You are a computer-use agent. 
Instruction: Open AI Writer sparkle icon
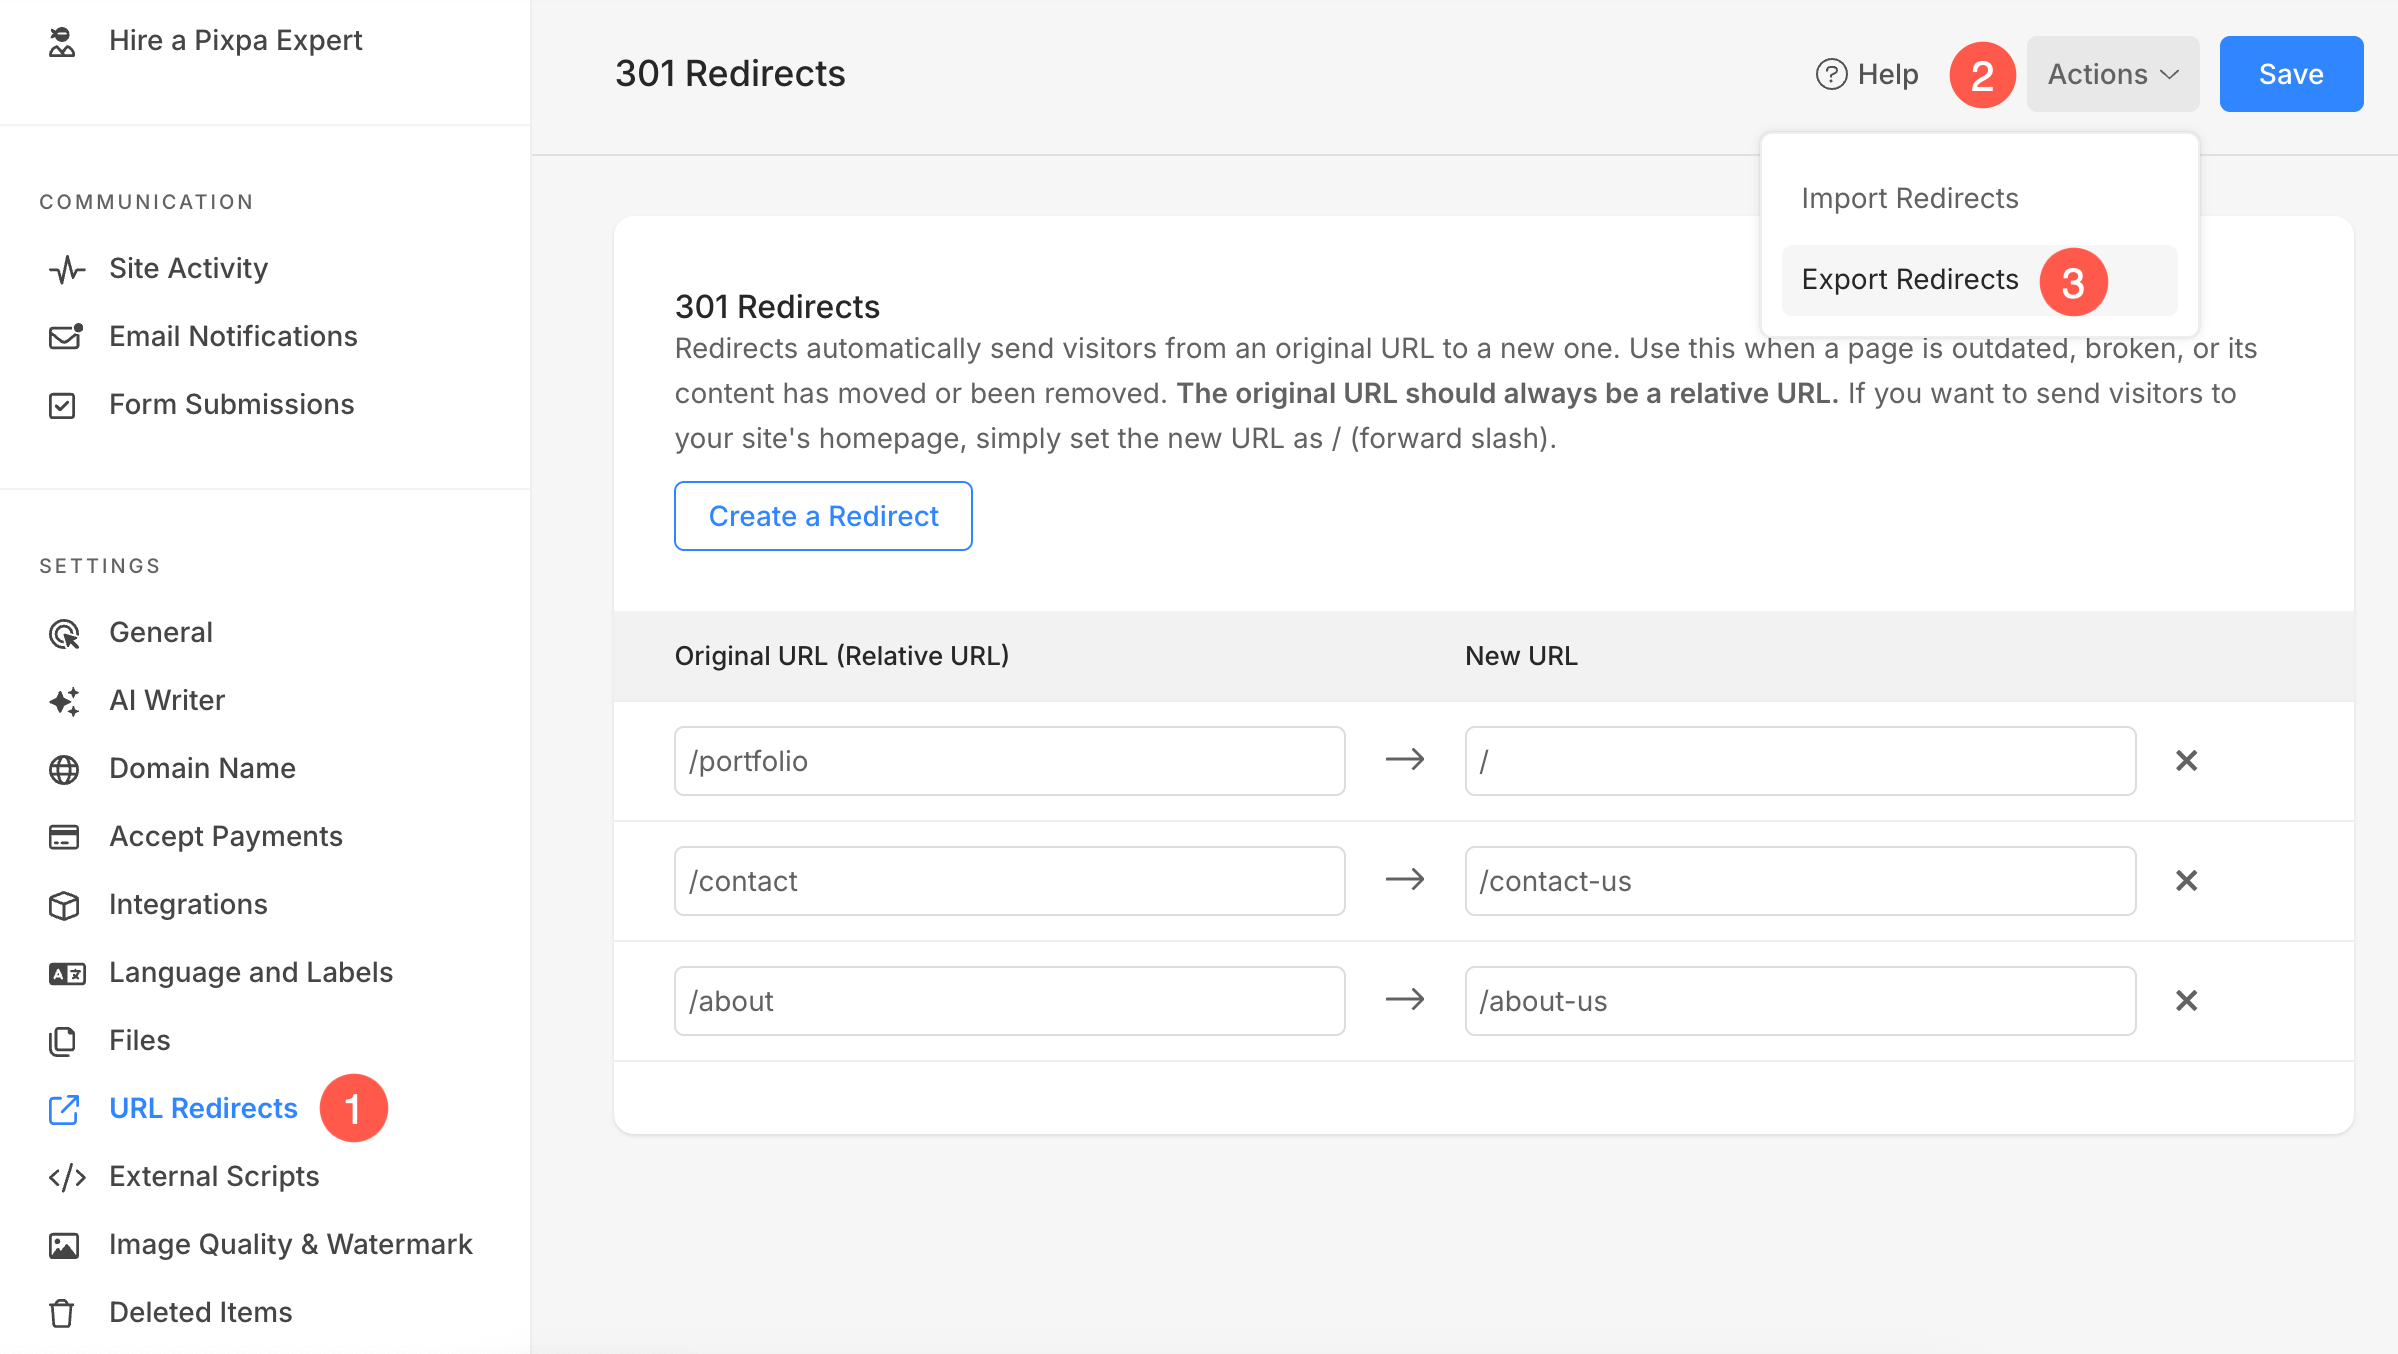point(65,701)
